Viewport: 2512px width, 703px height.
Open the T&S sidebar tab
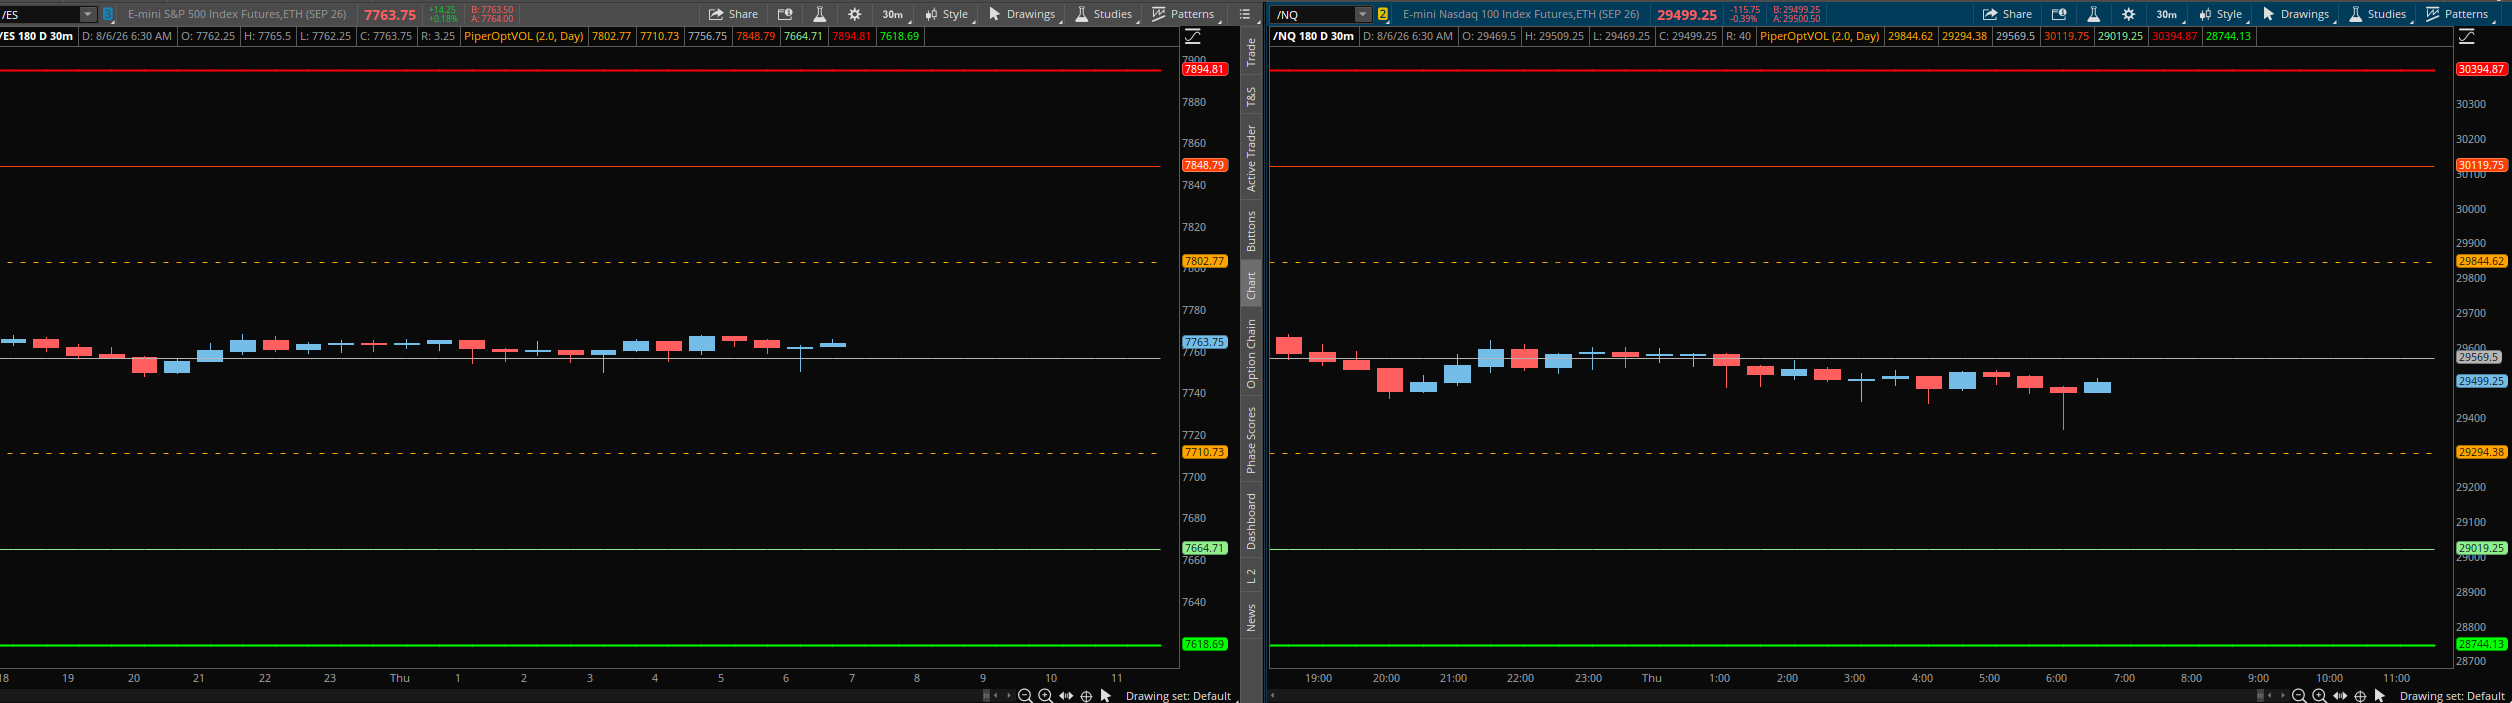pyautogui.click(x=1251, y=97)
